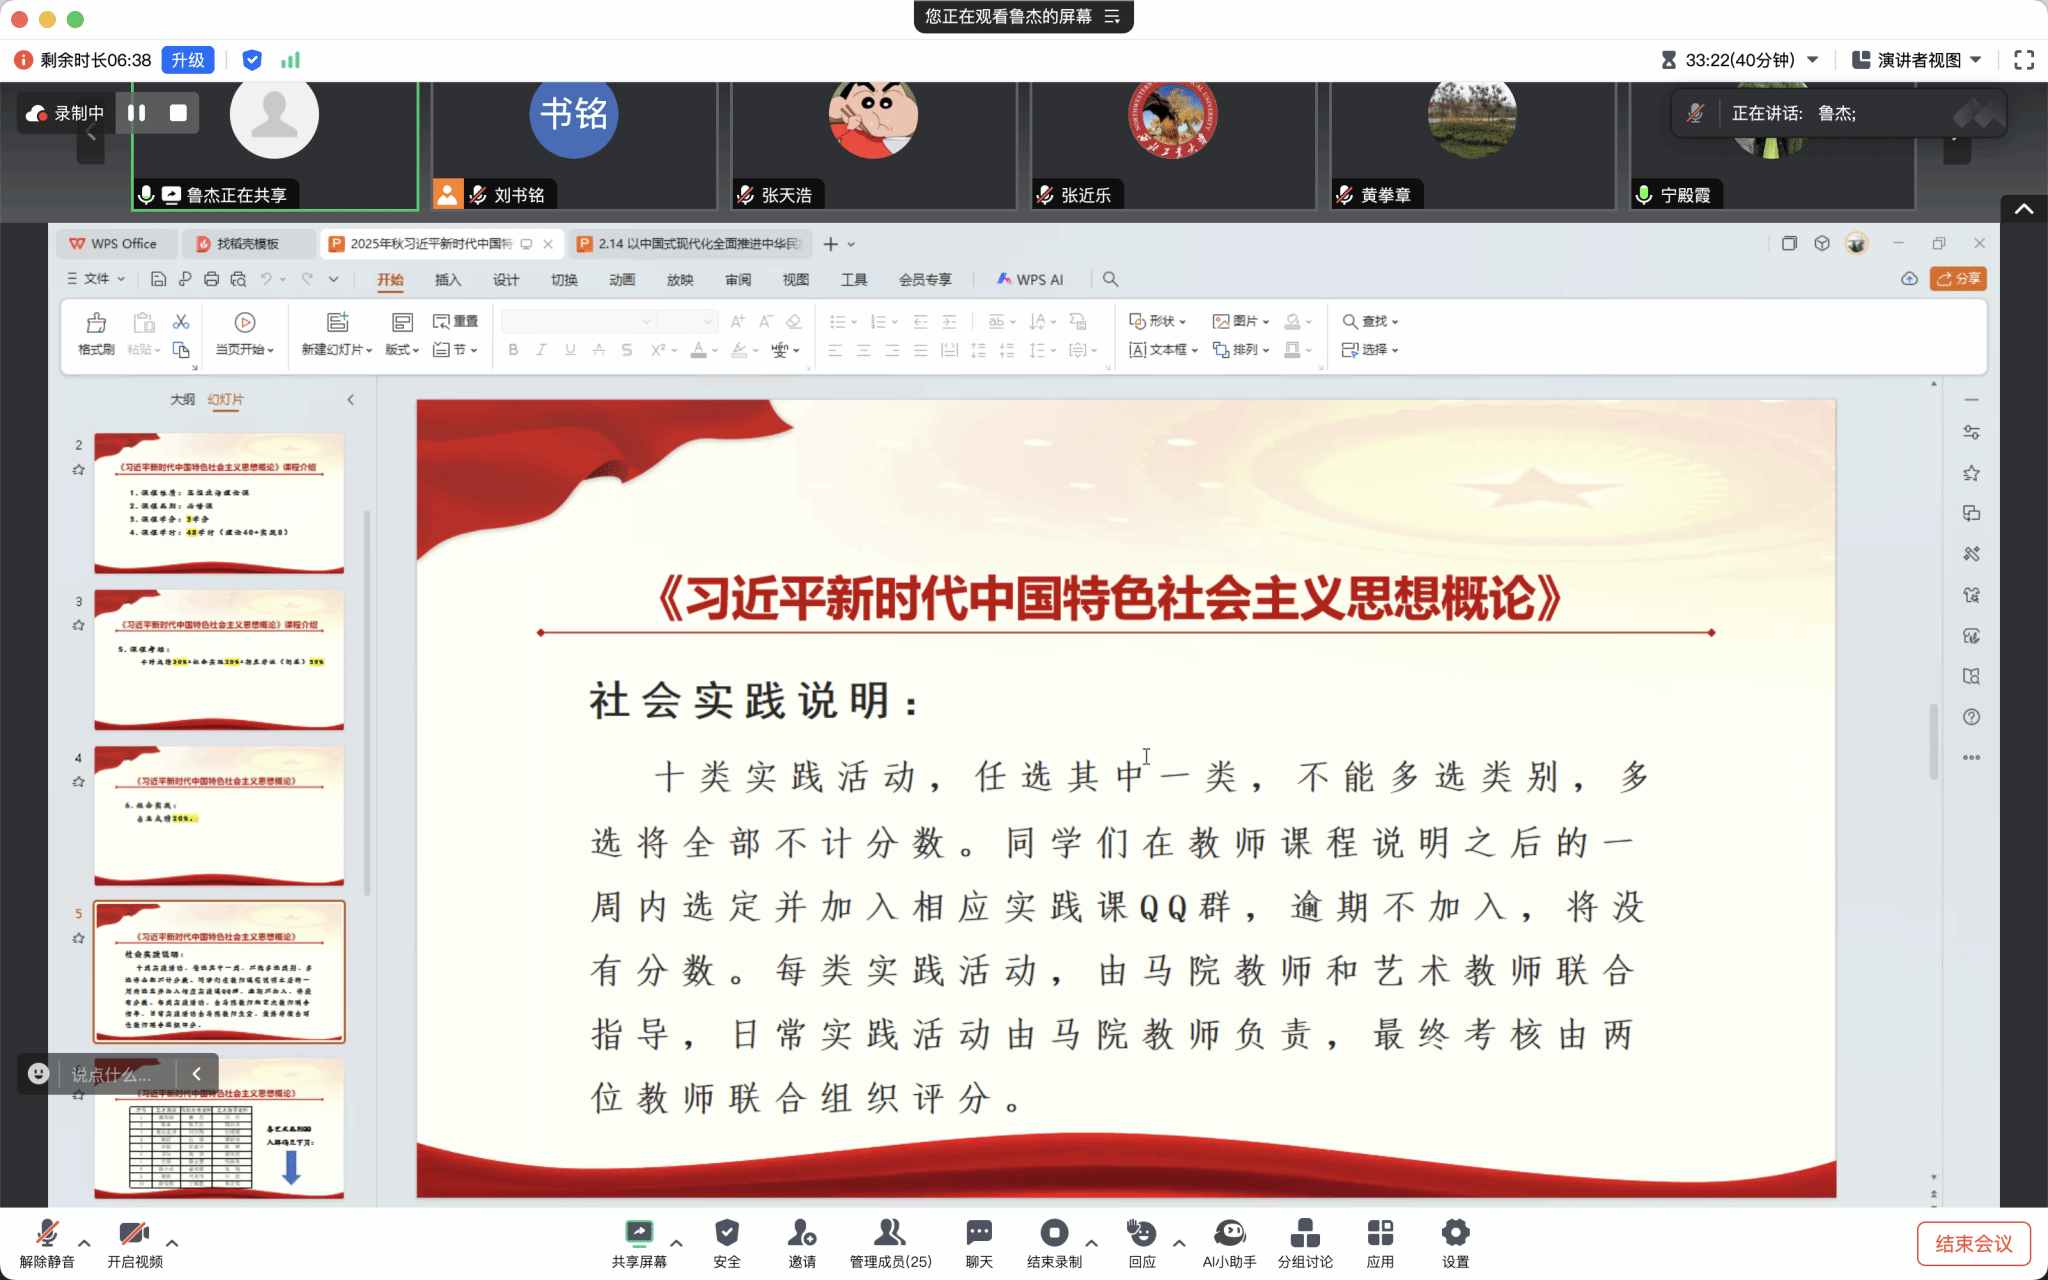Image resolution: width=2048 pixels, height=1280 pixels.
Task: Open the 插入 ribbon tab
Action: (447, 280)
